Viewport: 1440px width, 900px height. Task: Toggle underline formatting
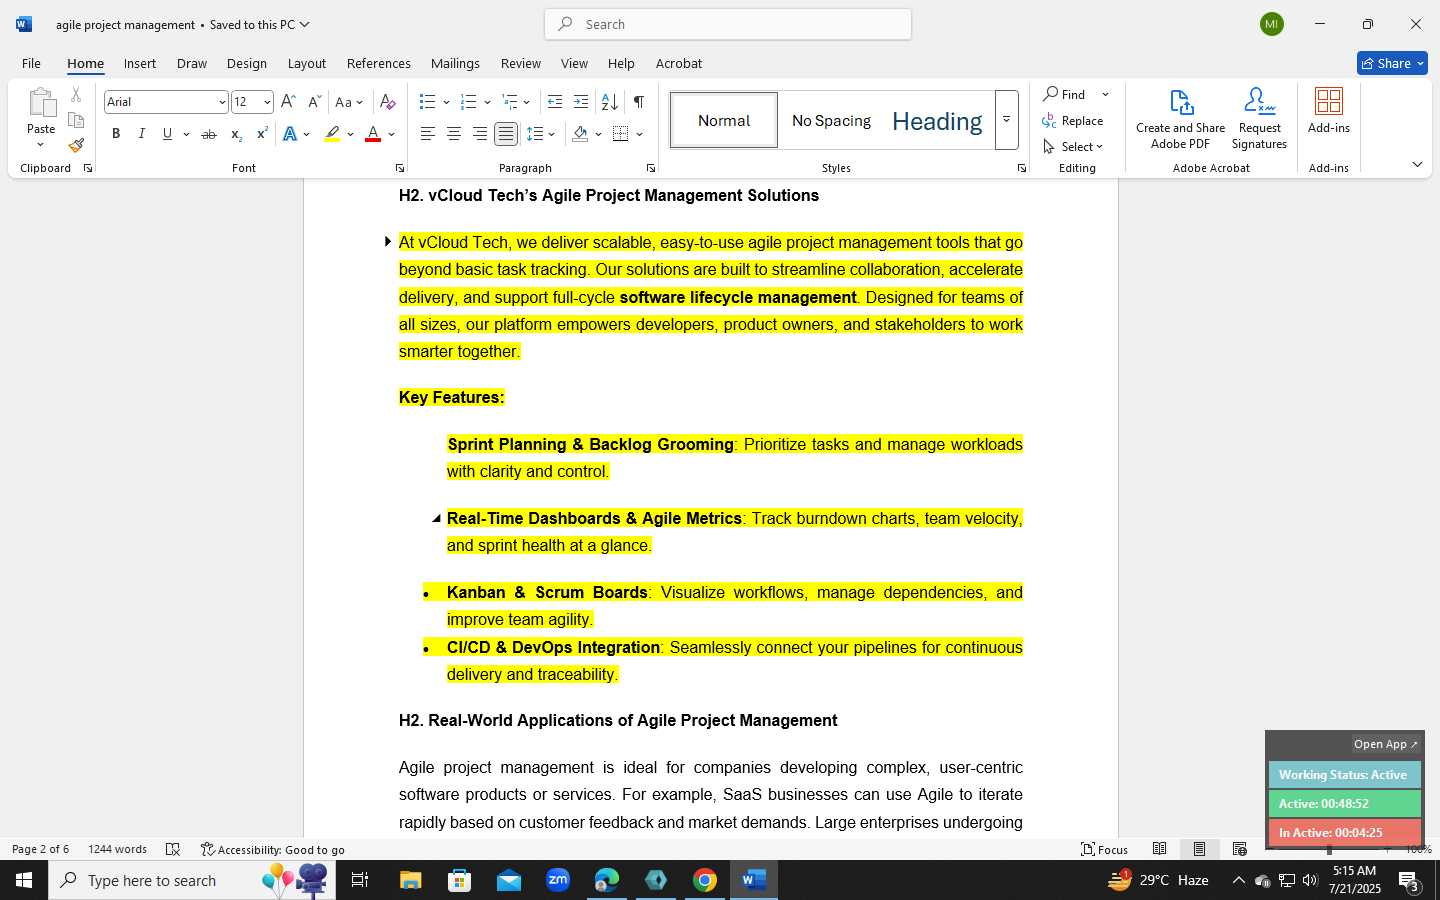coord(167,134)
